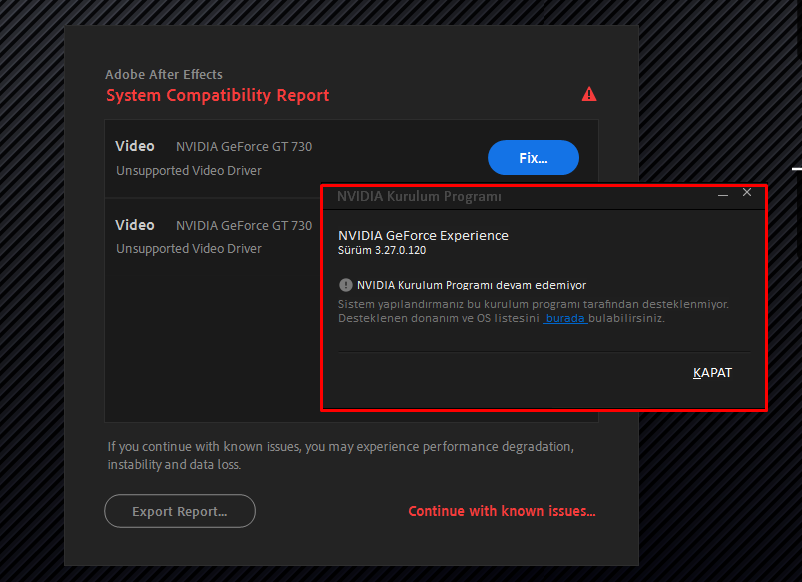Click the KAPAT button in NVIDIA installer
Viewport: 802px width, 582px height.
click(x=712, y=373)
